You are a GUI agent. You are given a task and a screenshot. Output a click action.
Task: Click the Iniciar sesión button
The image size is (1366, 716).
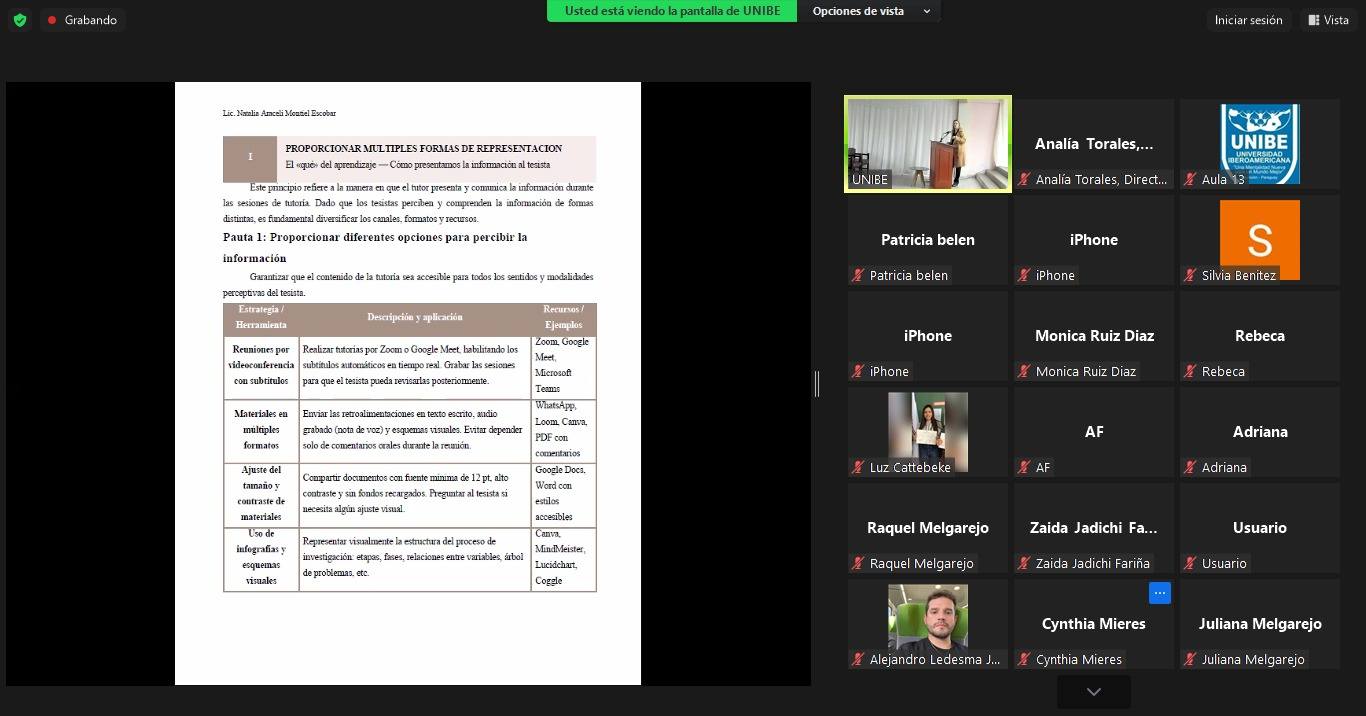[1248, 20]
